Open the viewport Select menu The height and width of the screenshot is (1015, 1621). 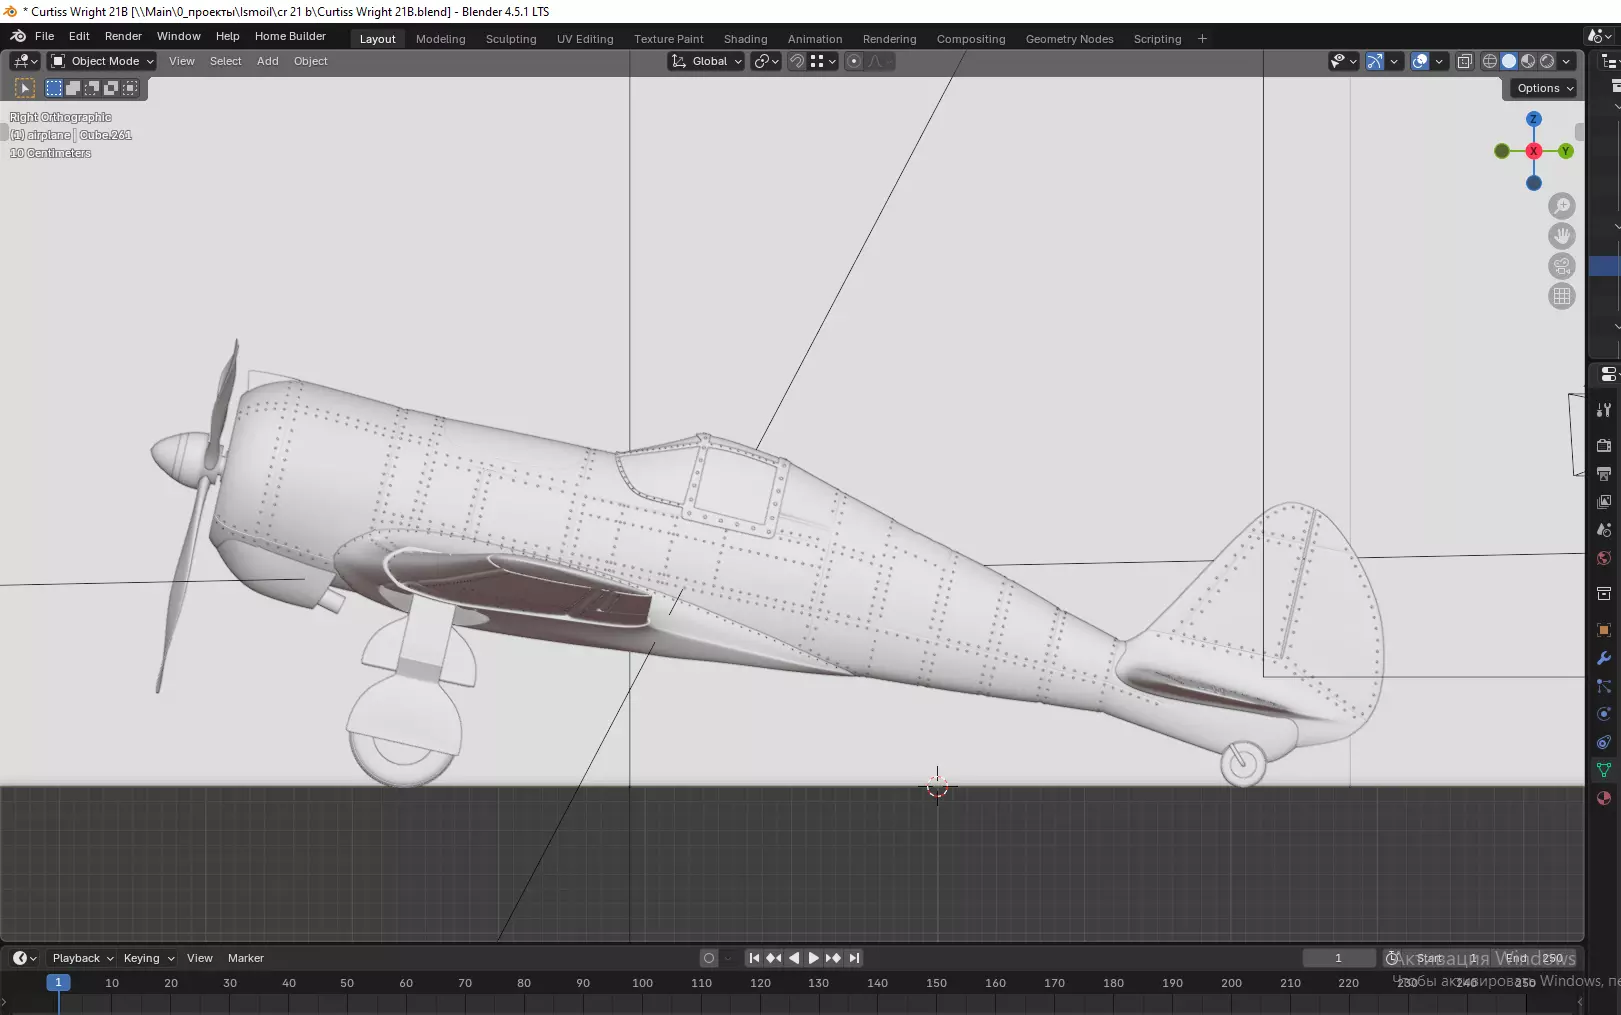pos(226,61)
